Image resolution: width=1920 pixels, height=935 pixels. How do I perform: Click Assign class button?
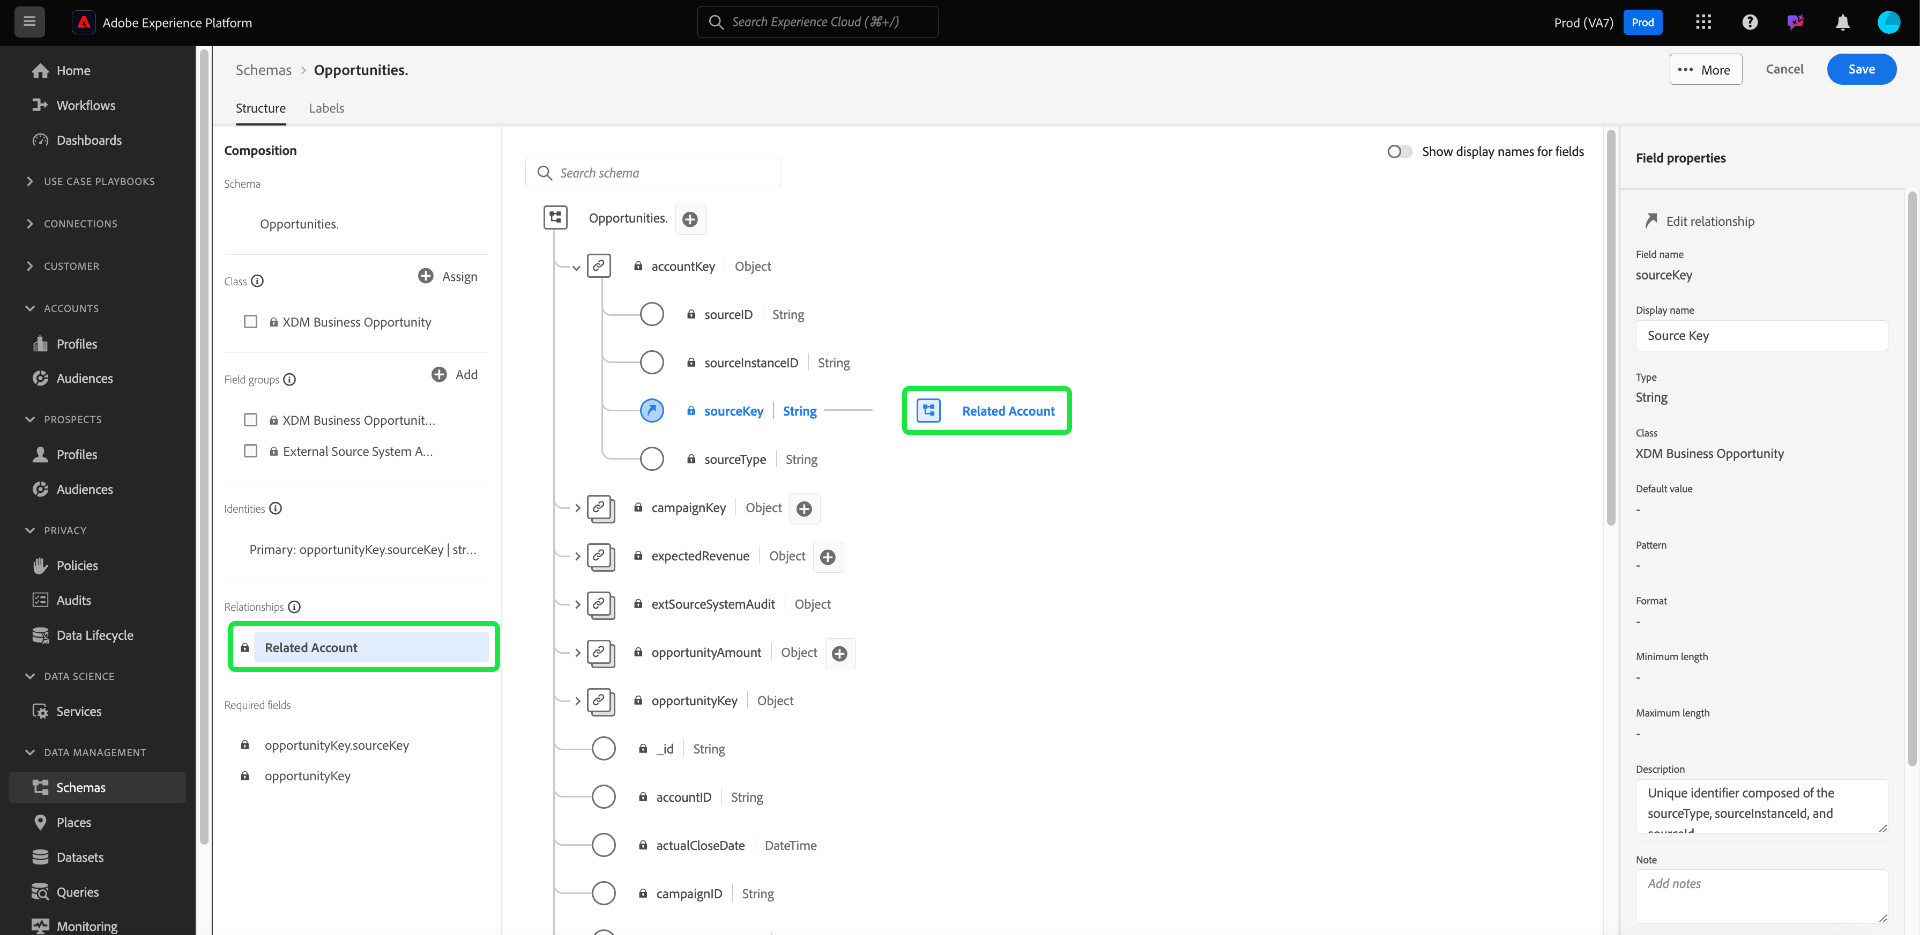(x=448, y=277)
